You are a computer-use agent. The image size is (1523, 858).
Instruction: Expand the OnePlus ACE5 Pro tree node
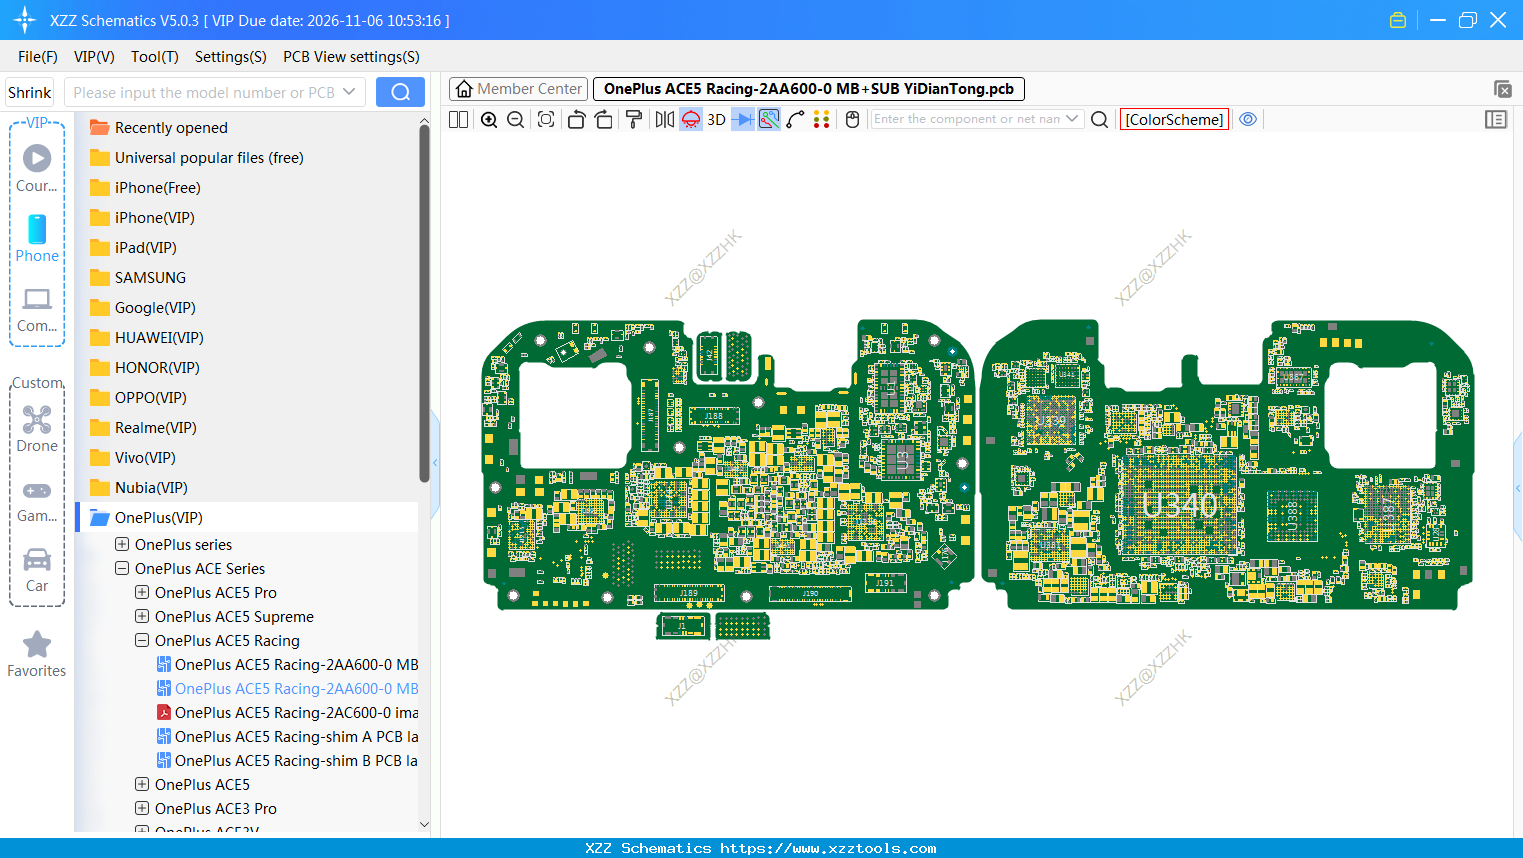tap(142, 593)
